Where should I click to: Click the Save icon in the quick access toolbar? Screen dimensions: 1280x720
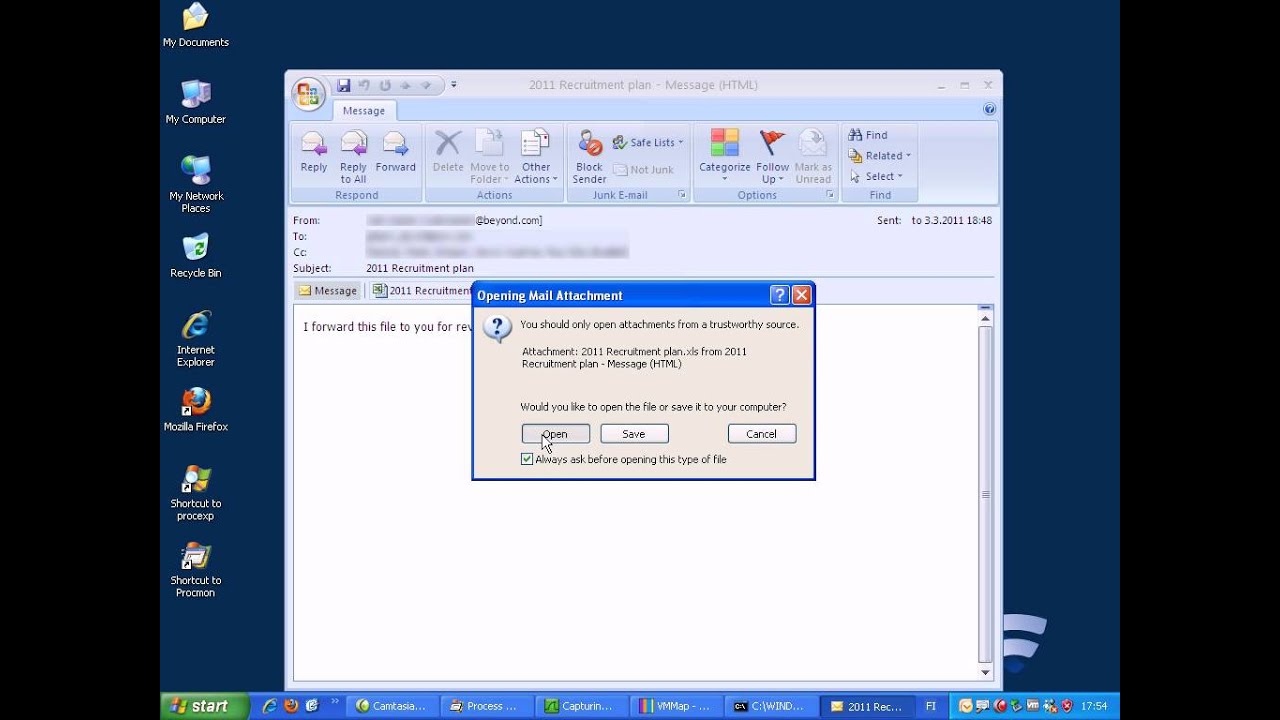(x=344, y=85)
